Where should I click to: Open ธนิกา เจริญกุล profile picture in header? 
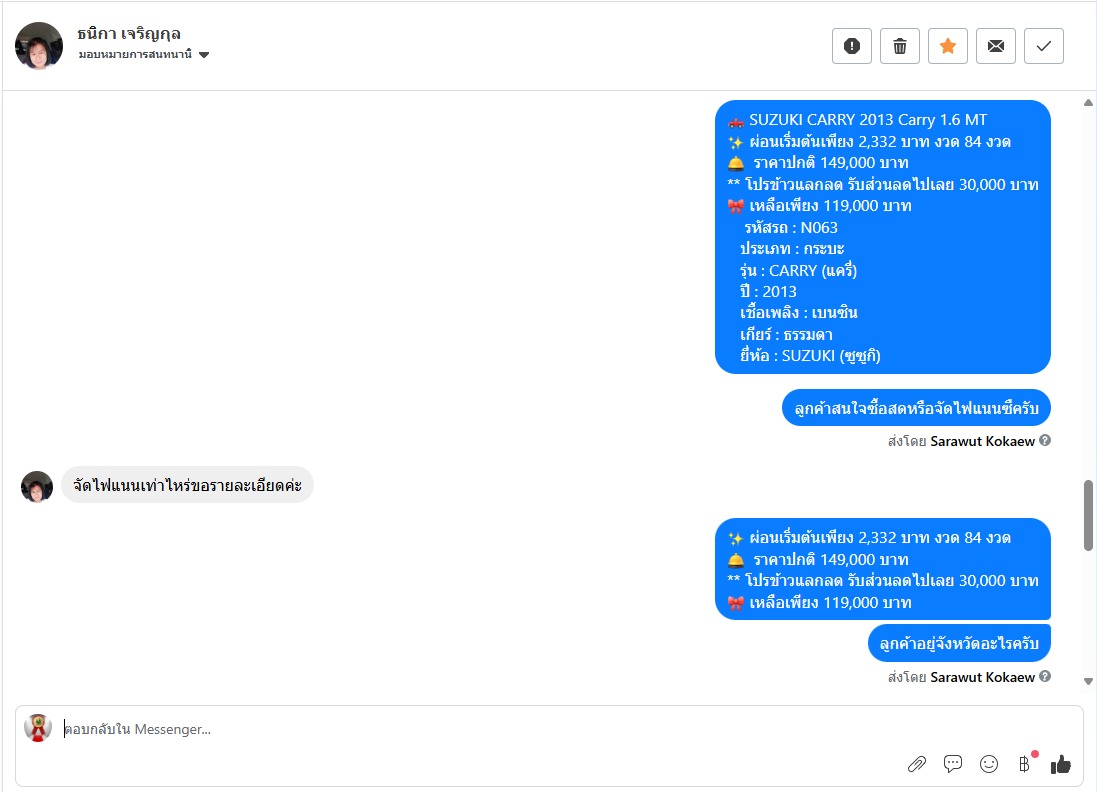pos(38,46)
